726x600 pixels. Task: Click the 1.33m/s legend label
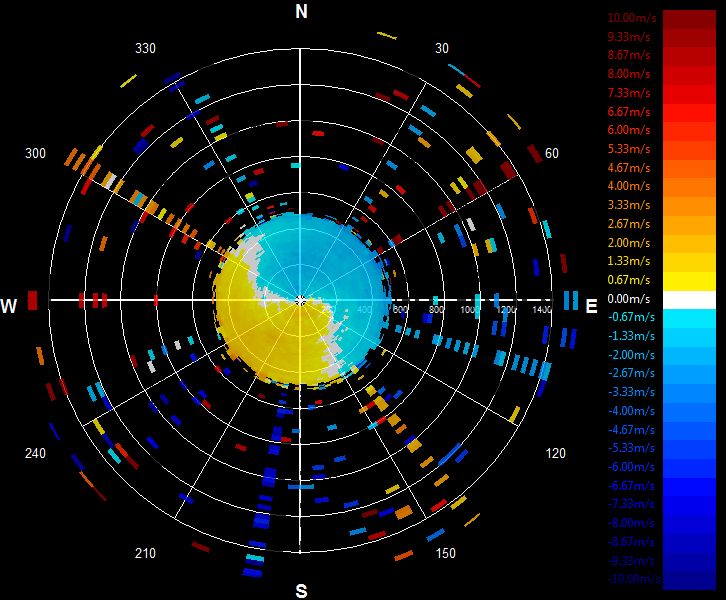(x=629, y=261)
